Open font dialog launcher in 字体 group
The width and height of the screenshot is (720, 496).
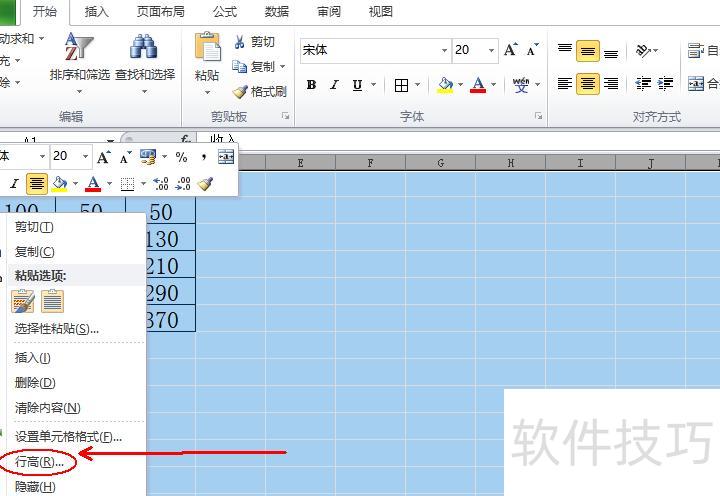coord(538,116)
